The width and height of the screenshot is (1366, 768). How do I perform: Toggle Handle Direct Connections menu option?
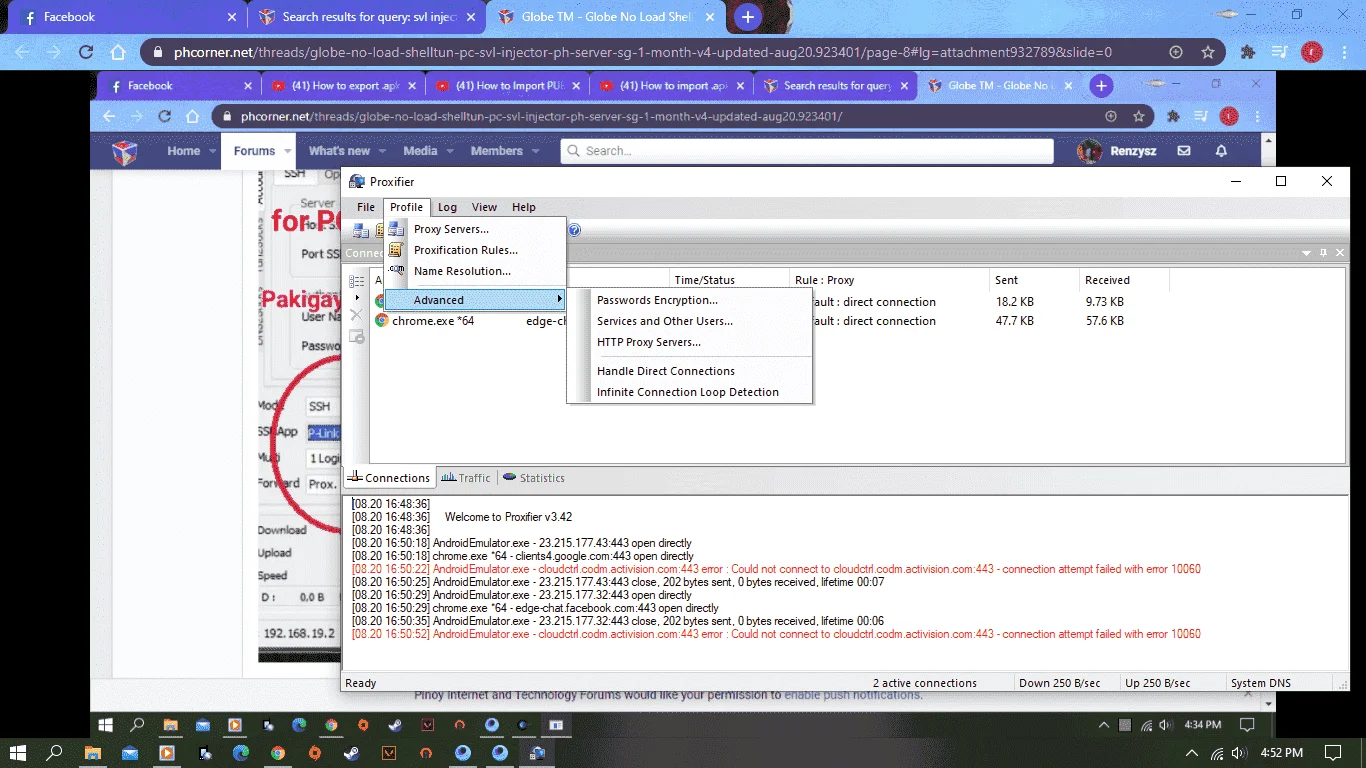pyautogui.click(x=666, y=371)
